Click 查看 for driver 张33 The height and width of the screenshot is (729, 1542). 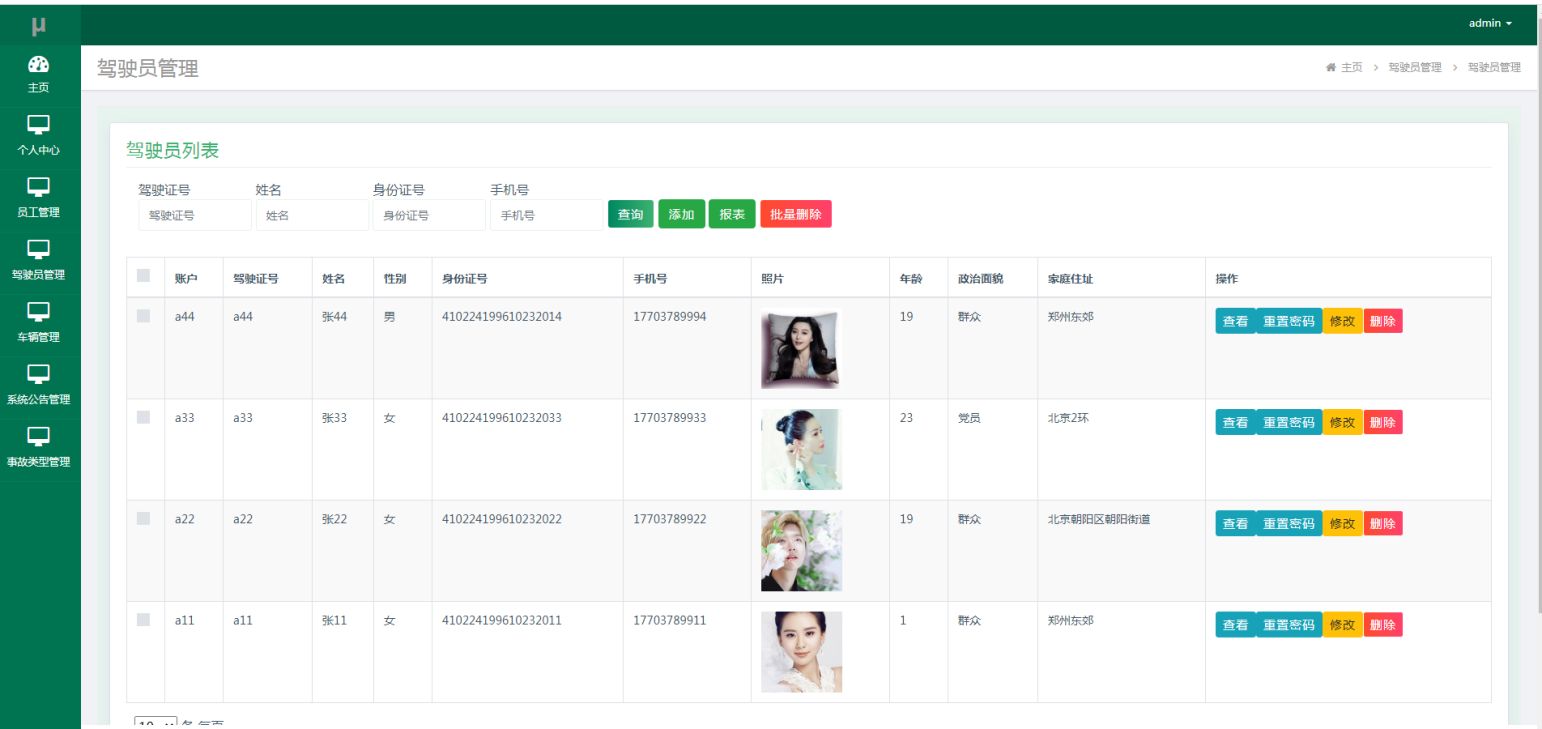click(1235, 422)
